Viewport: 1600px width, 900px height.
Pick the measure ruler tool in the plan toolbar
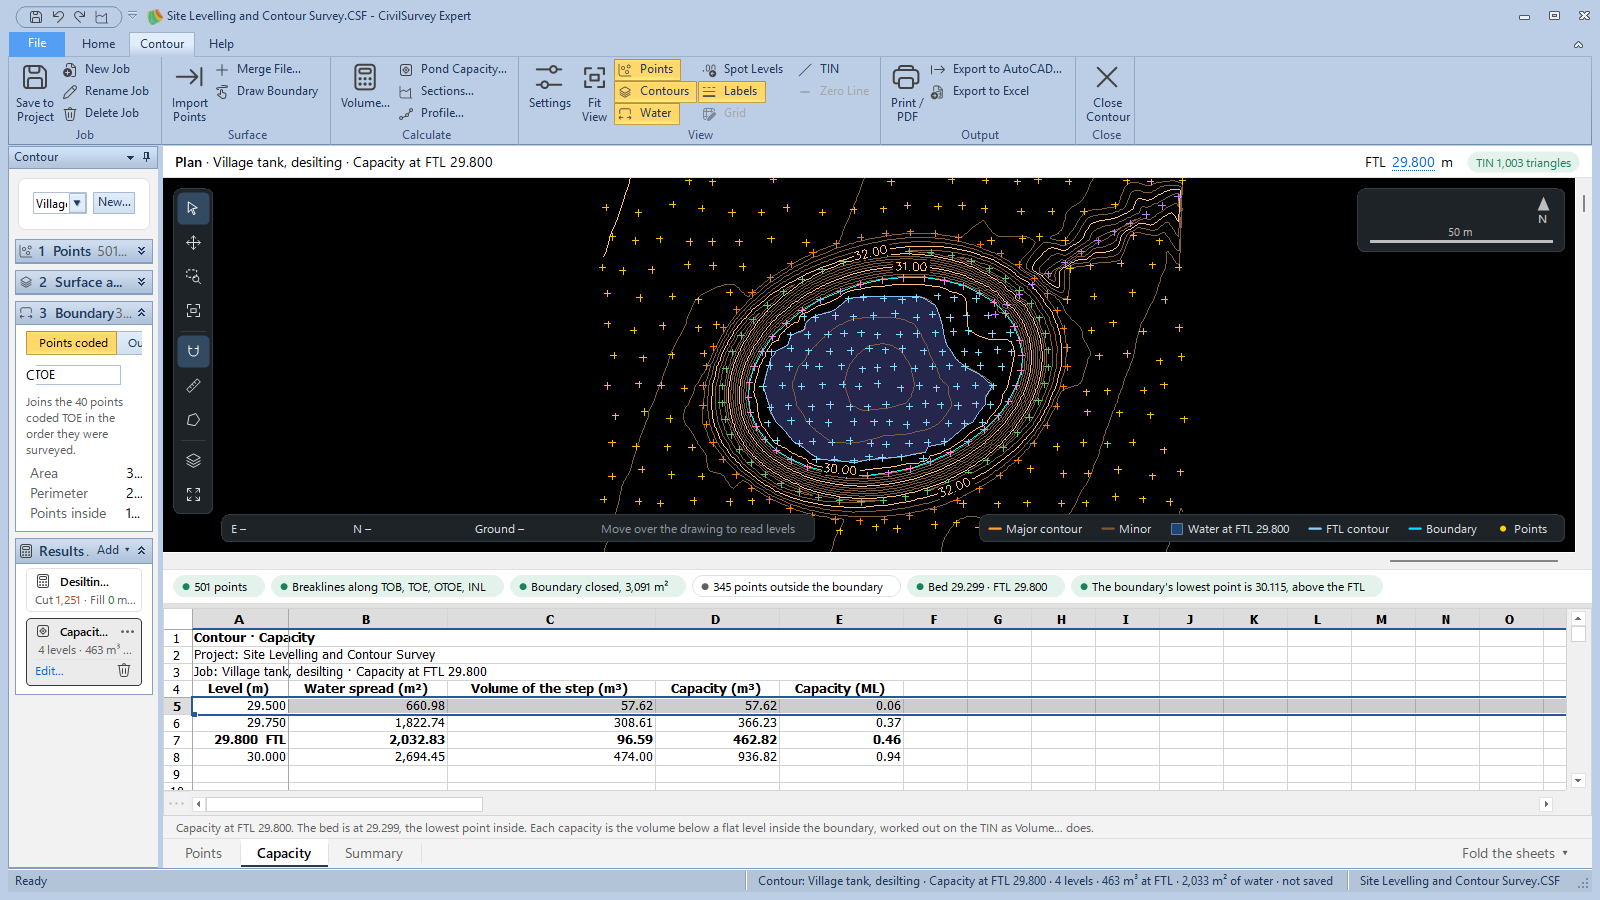pyautogui.click(x=193, y=385)
